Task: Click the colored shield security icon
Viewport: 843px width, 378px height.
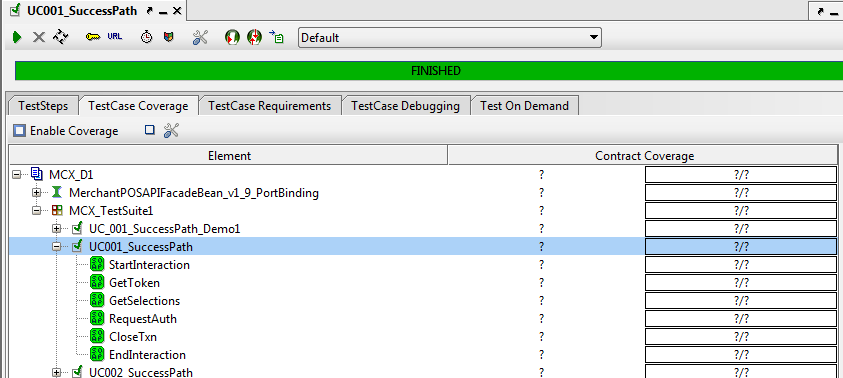Action: [169, 37]
